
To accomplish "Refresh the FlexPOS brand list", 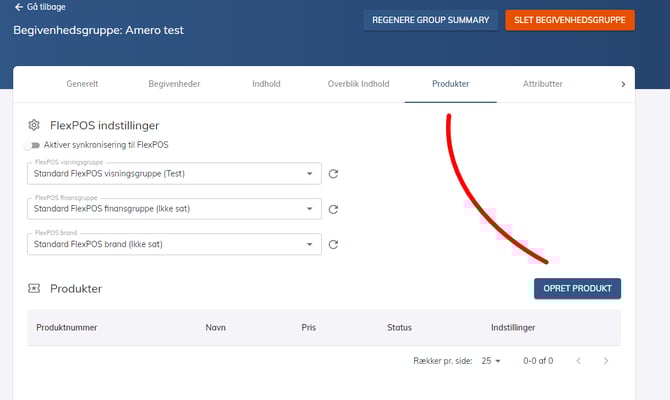I will click(x=334, y=245).
